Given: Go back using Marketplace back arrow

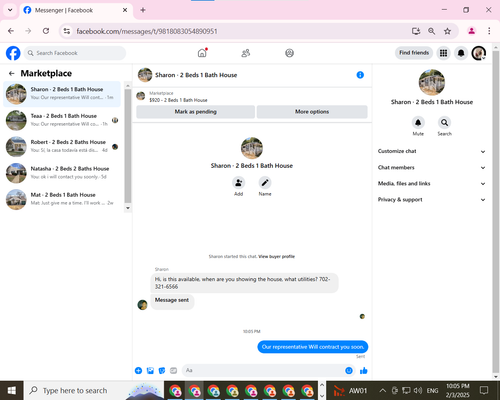Looking at the screenshot, I should point(12,73).
